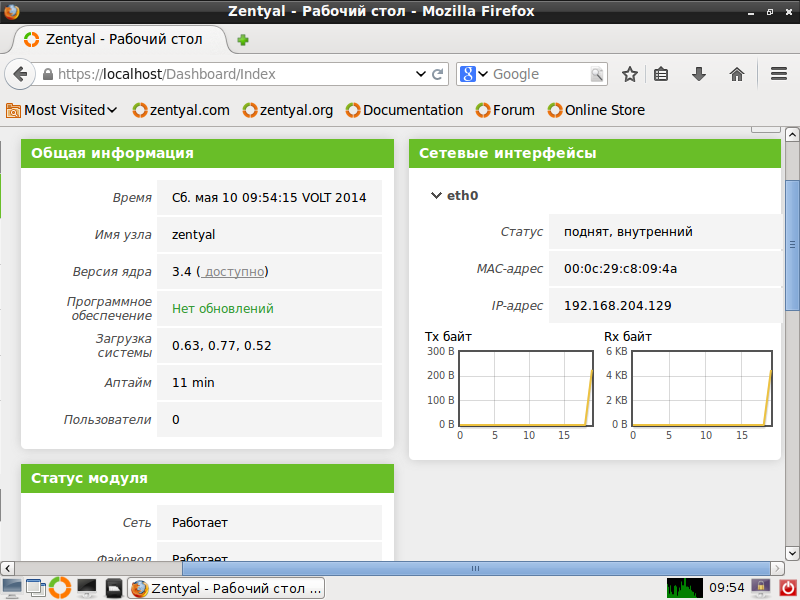
Task: Click the Rx байт traffic graph
Action: click(x=702, y=388)
